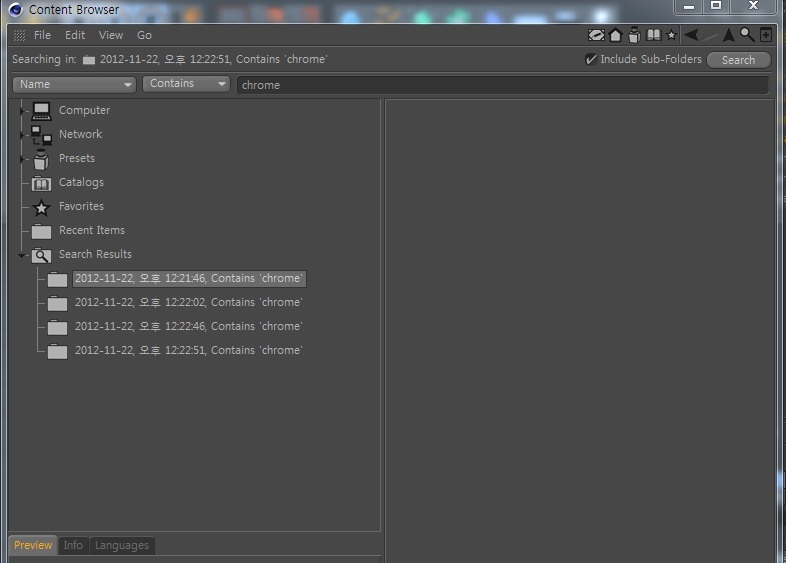Open the View menu
The width and height of the screenshot is (786, 563).
tap(111, 35)
